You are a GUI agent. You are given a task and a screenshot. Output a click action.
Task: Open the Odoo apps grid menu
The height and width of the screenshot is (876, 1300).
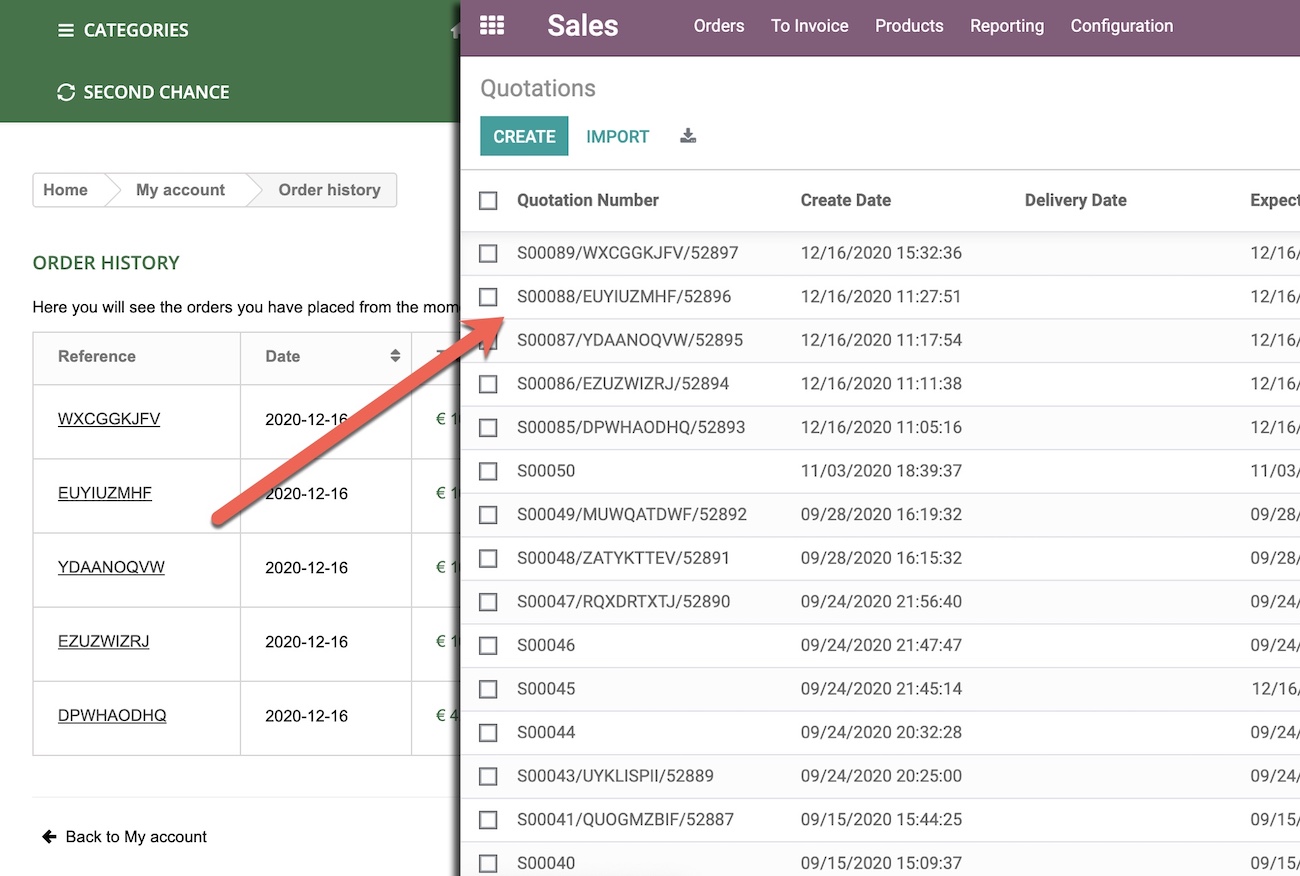491,26
